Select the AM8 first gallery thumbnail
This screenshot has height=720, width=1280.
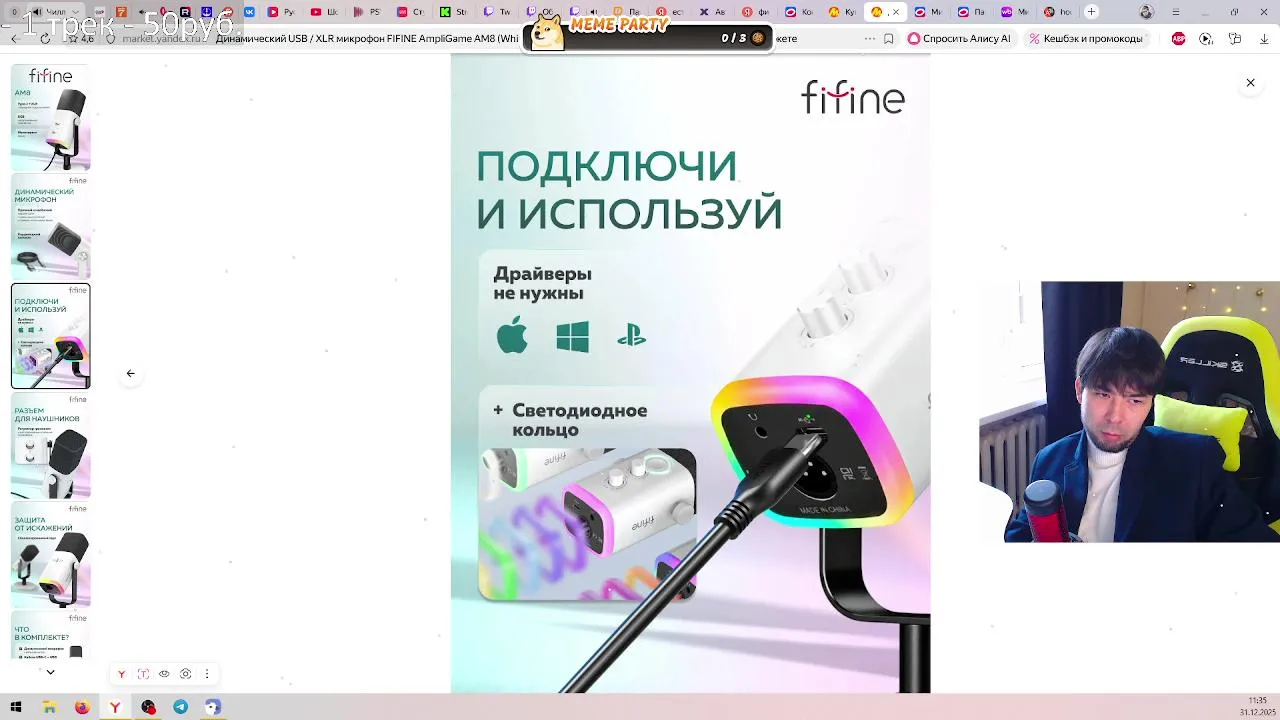51,118
